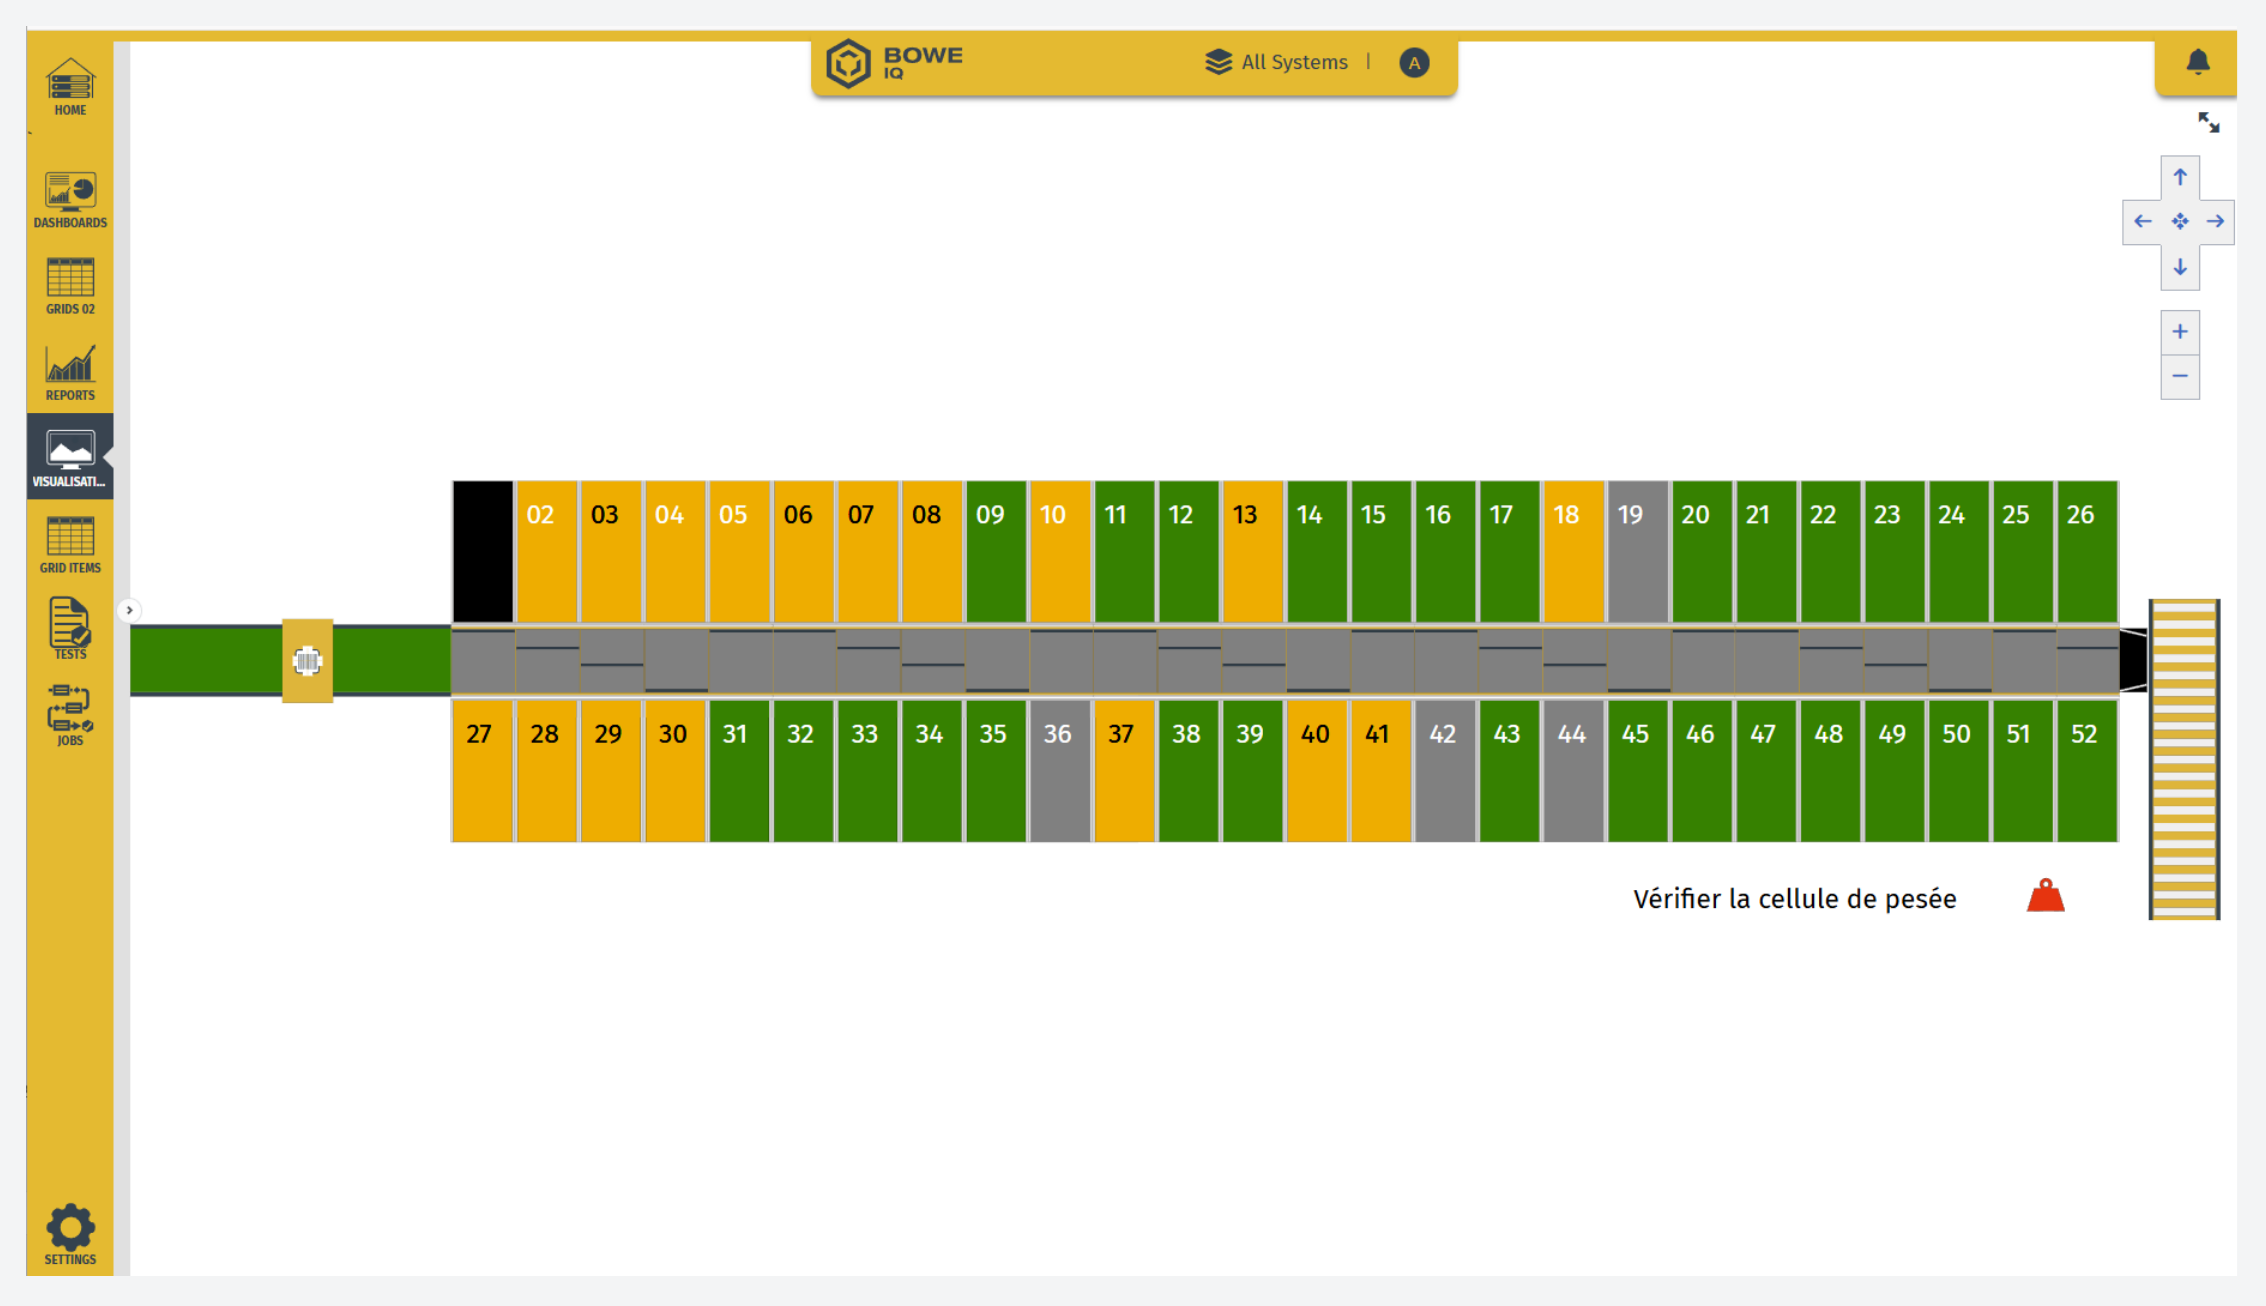
Task: Zoom out with the minus button
Action: [x=2180, y=377]
